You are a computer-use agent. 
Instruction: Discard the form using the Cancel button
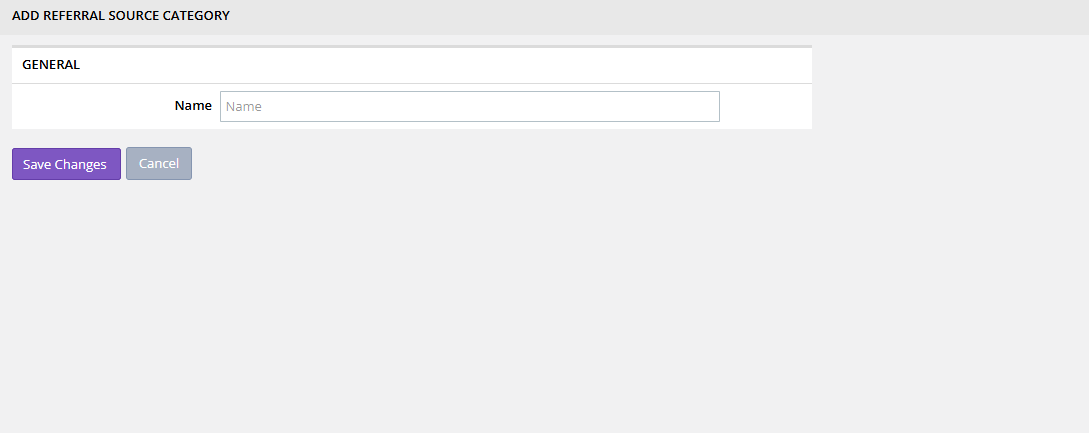[x=158, y=163]
